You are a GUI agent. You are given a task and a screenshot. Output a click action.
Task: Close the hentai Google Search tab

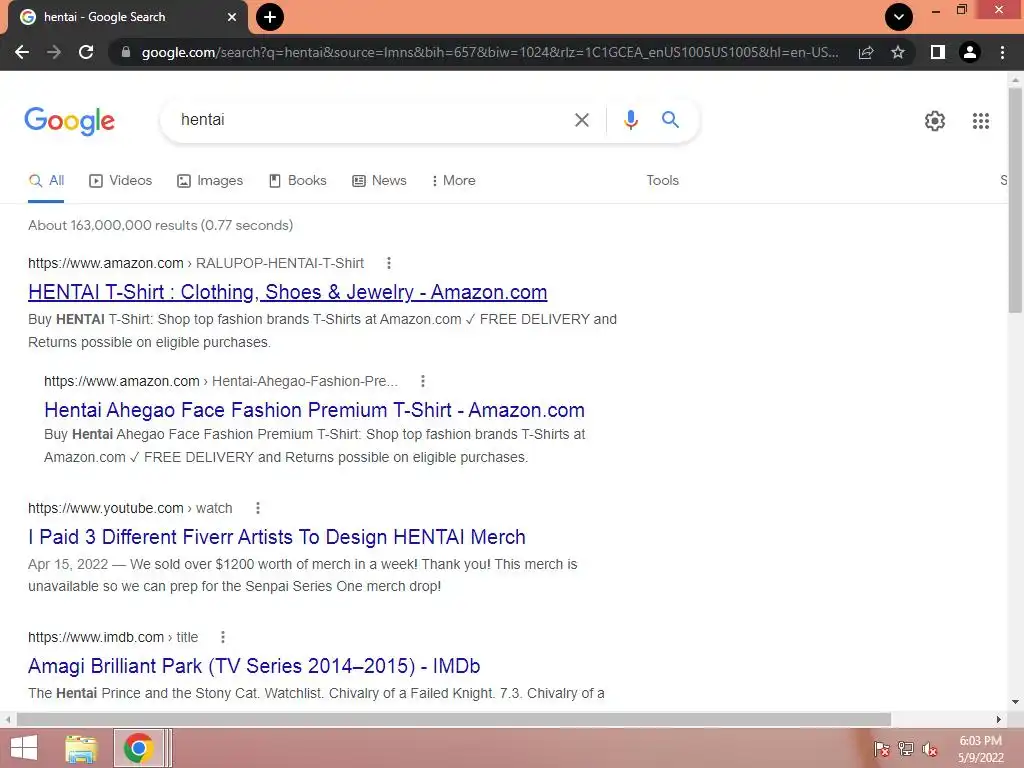tap(232, 17)
